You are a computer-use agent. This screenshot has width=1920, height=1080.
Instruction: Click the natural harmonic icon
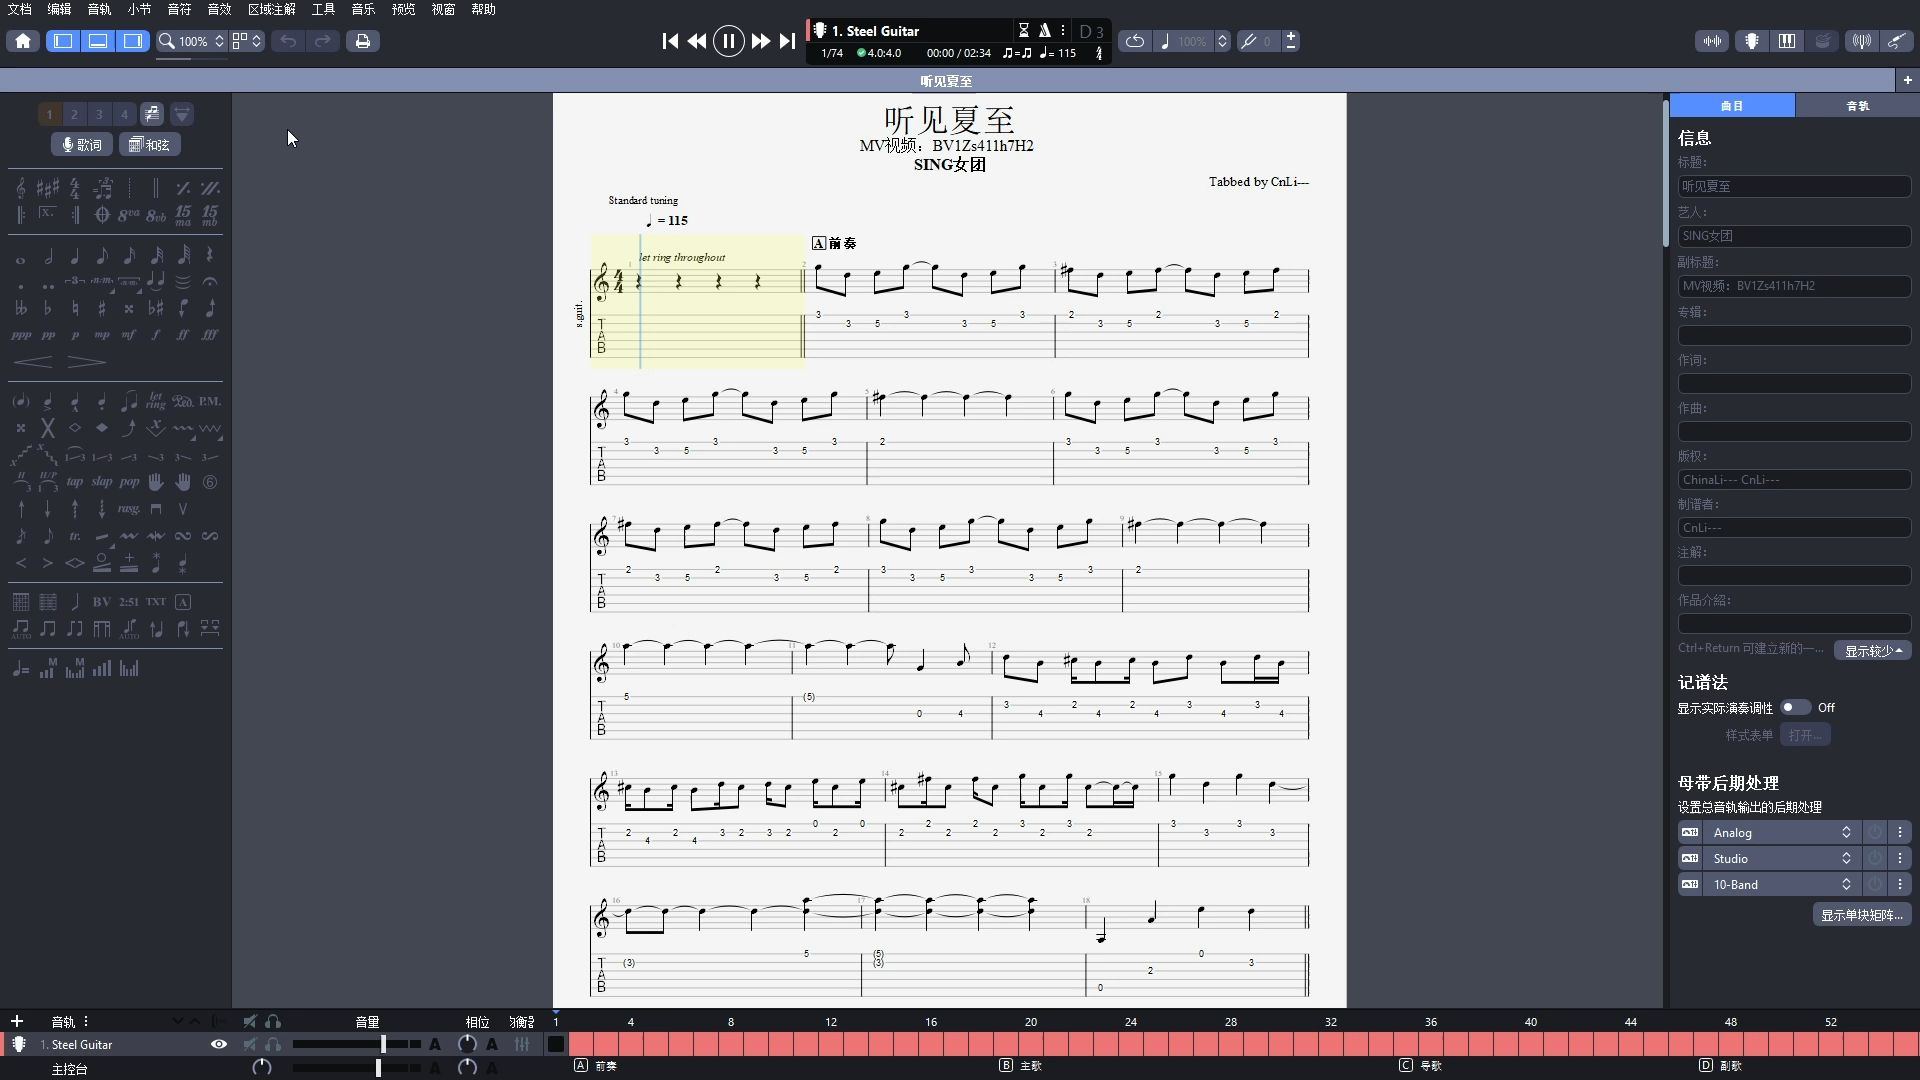tap(75, 427)
